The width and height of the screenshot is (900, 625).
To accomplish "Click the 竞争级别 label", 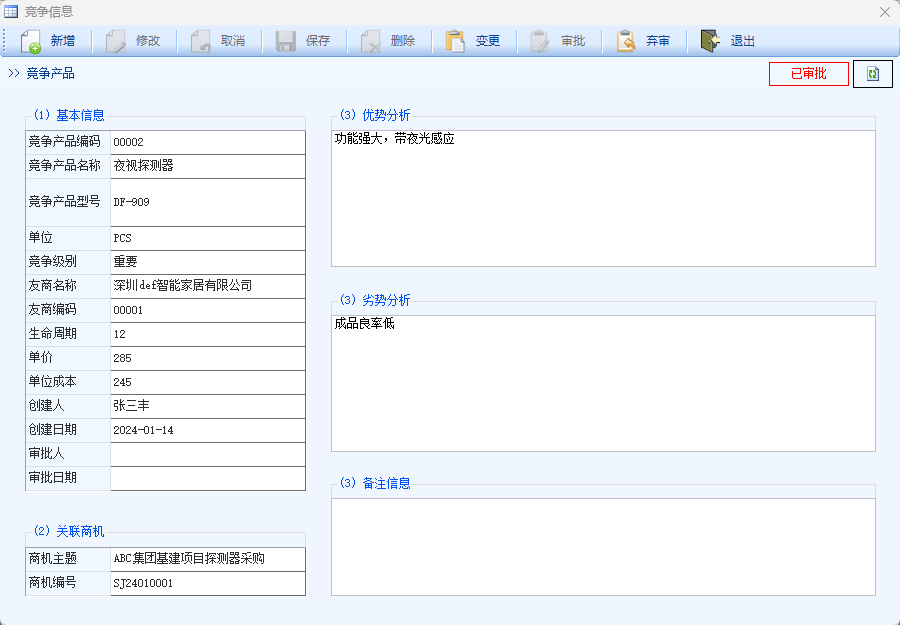I will pyautogui.click(x=52, y=261).
